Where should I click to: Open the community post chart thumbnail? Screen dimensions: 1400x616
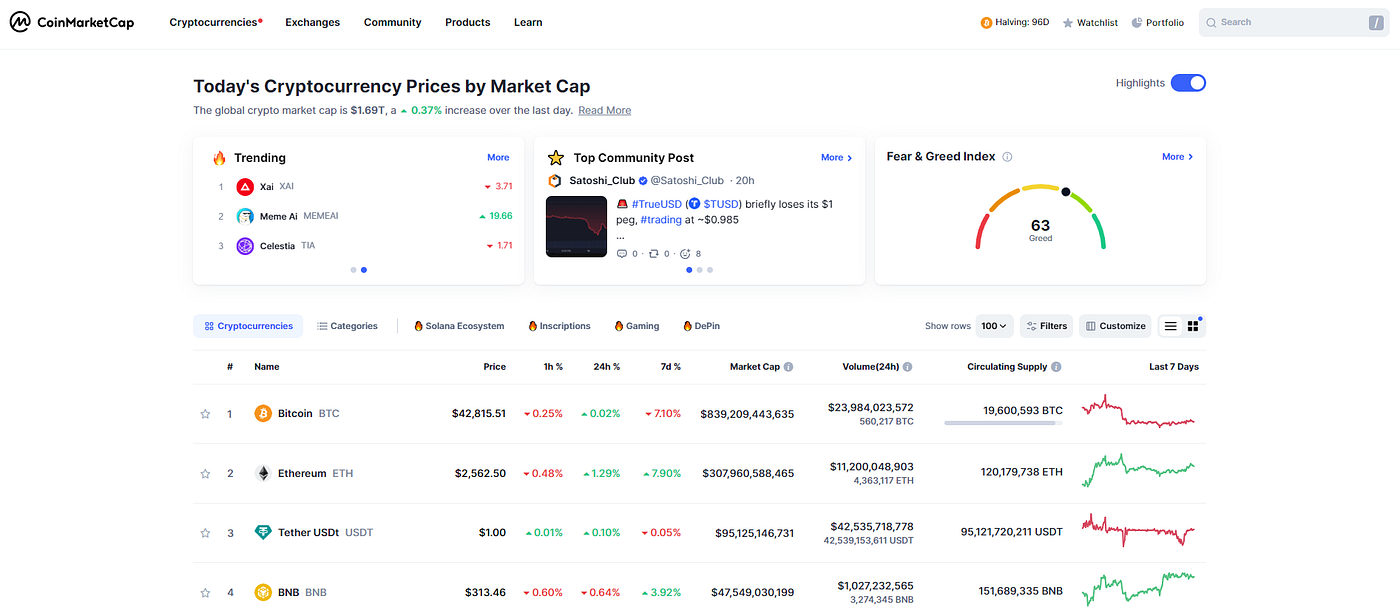pyautogui.click(x=576, y=226)
